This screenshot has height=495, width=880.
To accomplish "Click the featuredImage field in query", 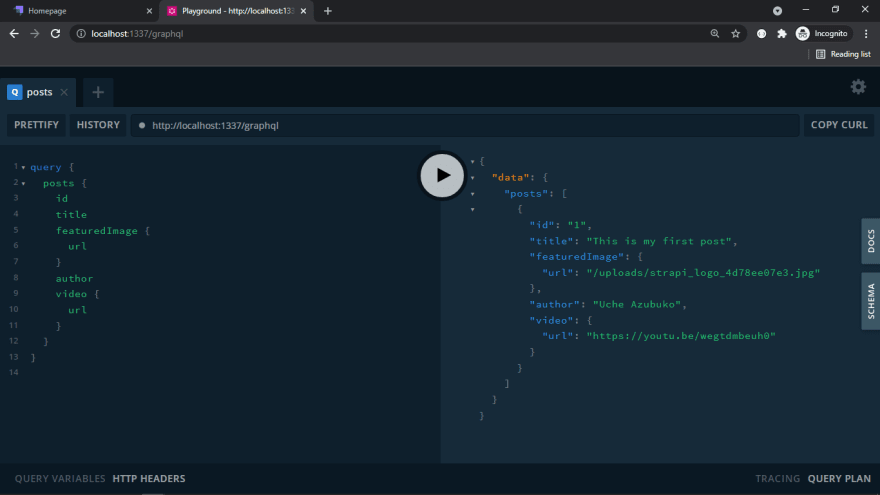I will point(97,231).
